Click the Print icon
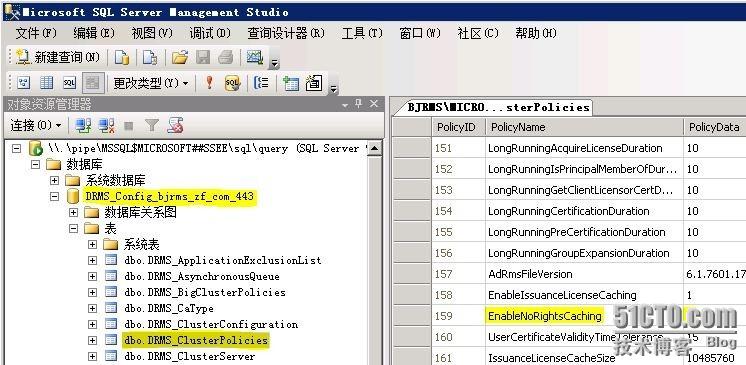Viewport: 746px width, 365px height. pyautogui.click(x=226, y=58)
